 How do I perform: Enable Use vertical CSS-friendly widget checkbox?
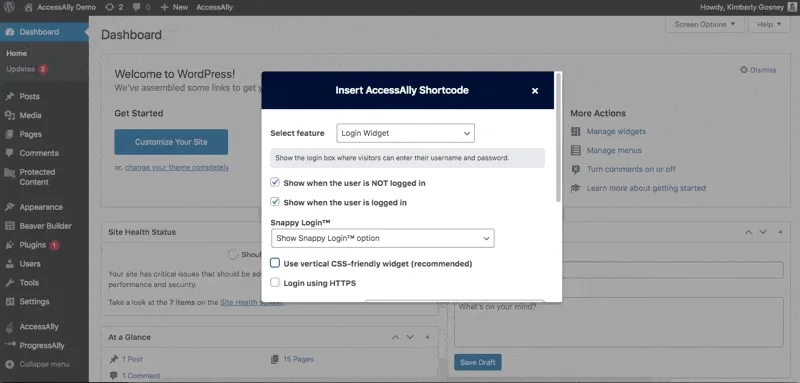[x=275, y=263]
